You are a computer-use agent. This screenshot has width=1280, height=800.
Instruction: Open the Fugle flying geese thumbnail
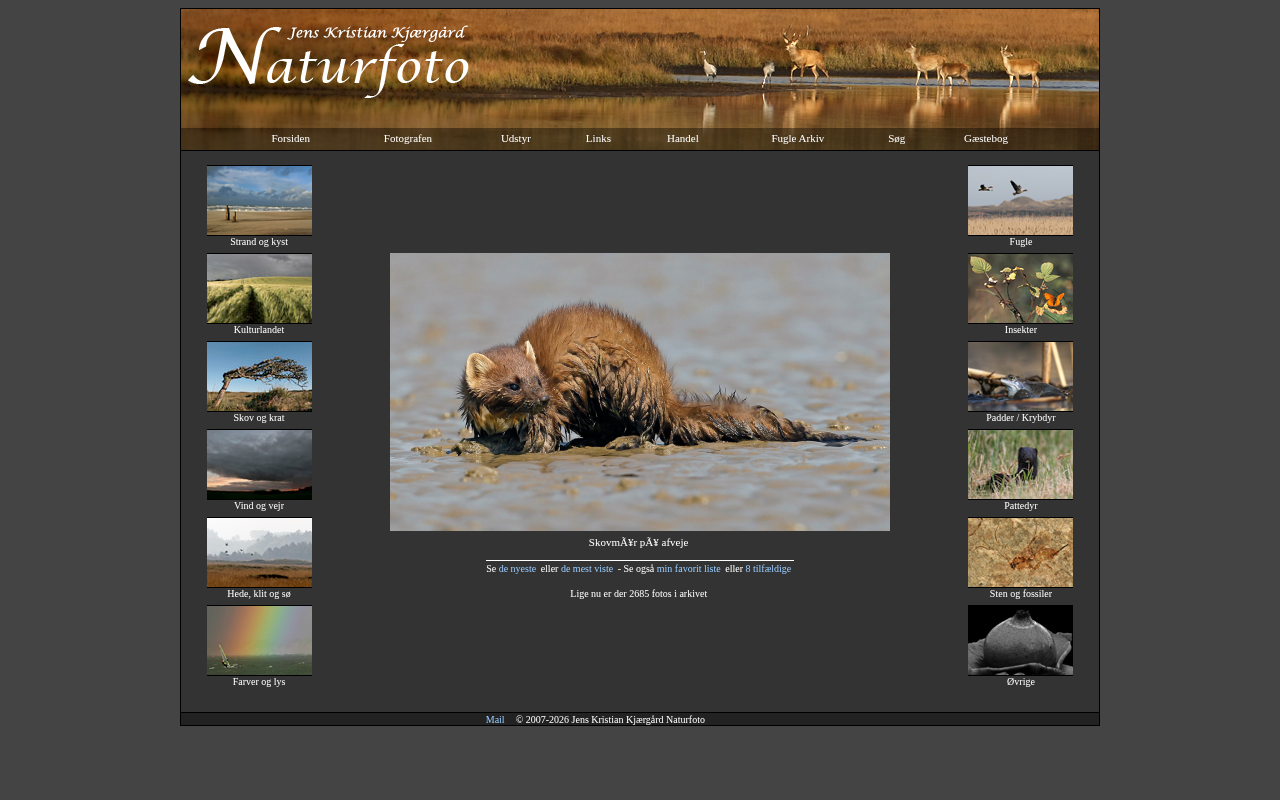[x=1020, y=200]
